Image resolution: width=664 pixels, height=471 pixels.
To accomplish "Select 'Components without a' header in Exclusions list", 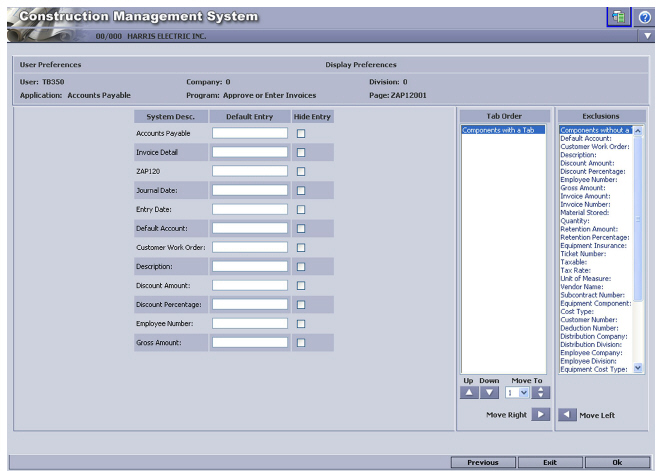I will (596, 130).
